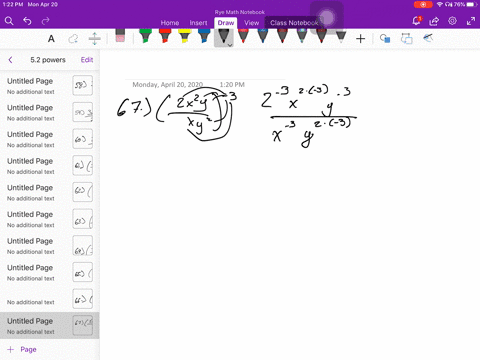The width and height of the screenshot is (480, 360).
Task: Click the Monday, April 20, 2020 date
Action: (168, 85)
